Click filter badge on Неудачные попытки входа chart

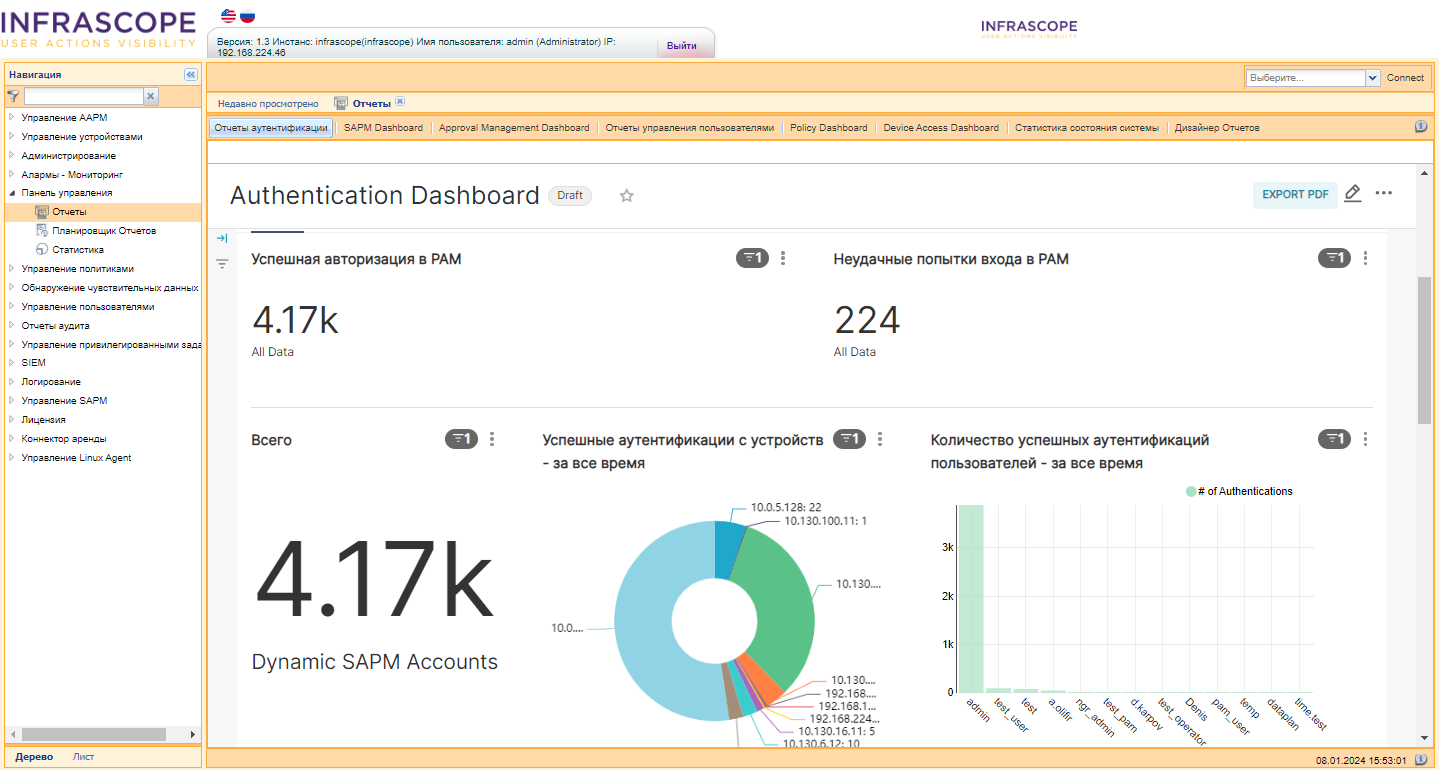click(x=1334, y=258)
